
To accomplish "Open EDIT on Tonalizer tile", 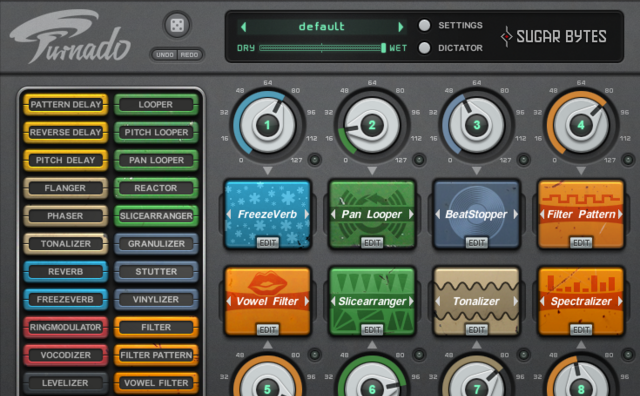I will coord(477,330).
